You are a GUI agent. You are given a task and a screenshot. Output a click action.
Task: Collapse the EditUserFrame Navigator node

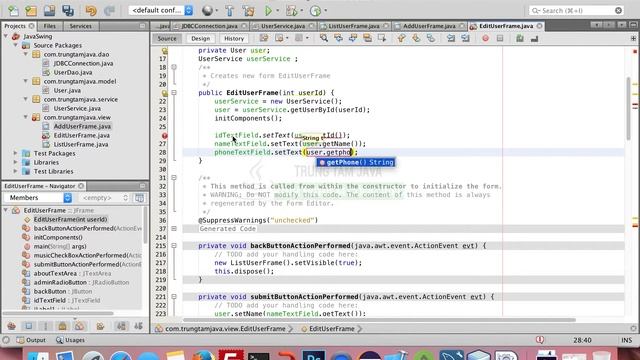point(6,210)
